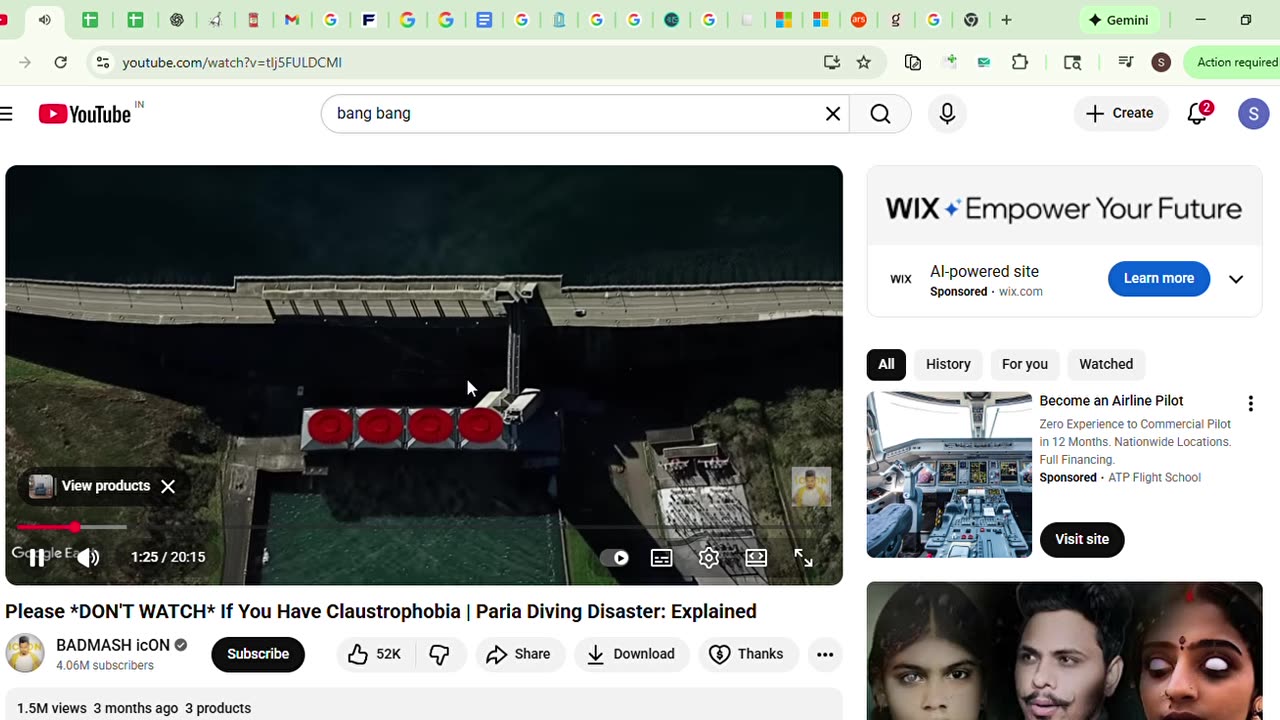Click the search magnifier button

(880, 114)
